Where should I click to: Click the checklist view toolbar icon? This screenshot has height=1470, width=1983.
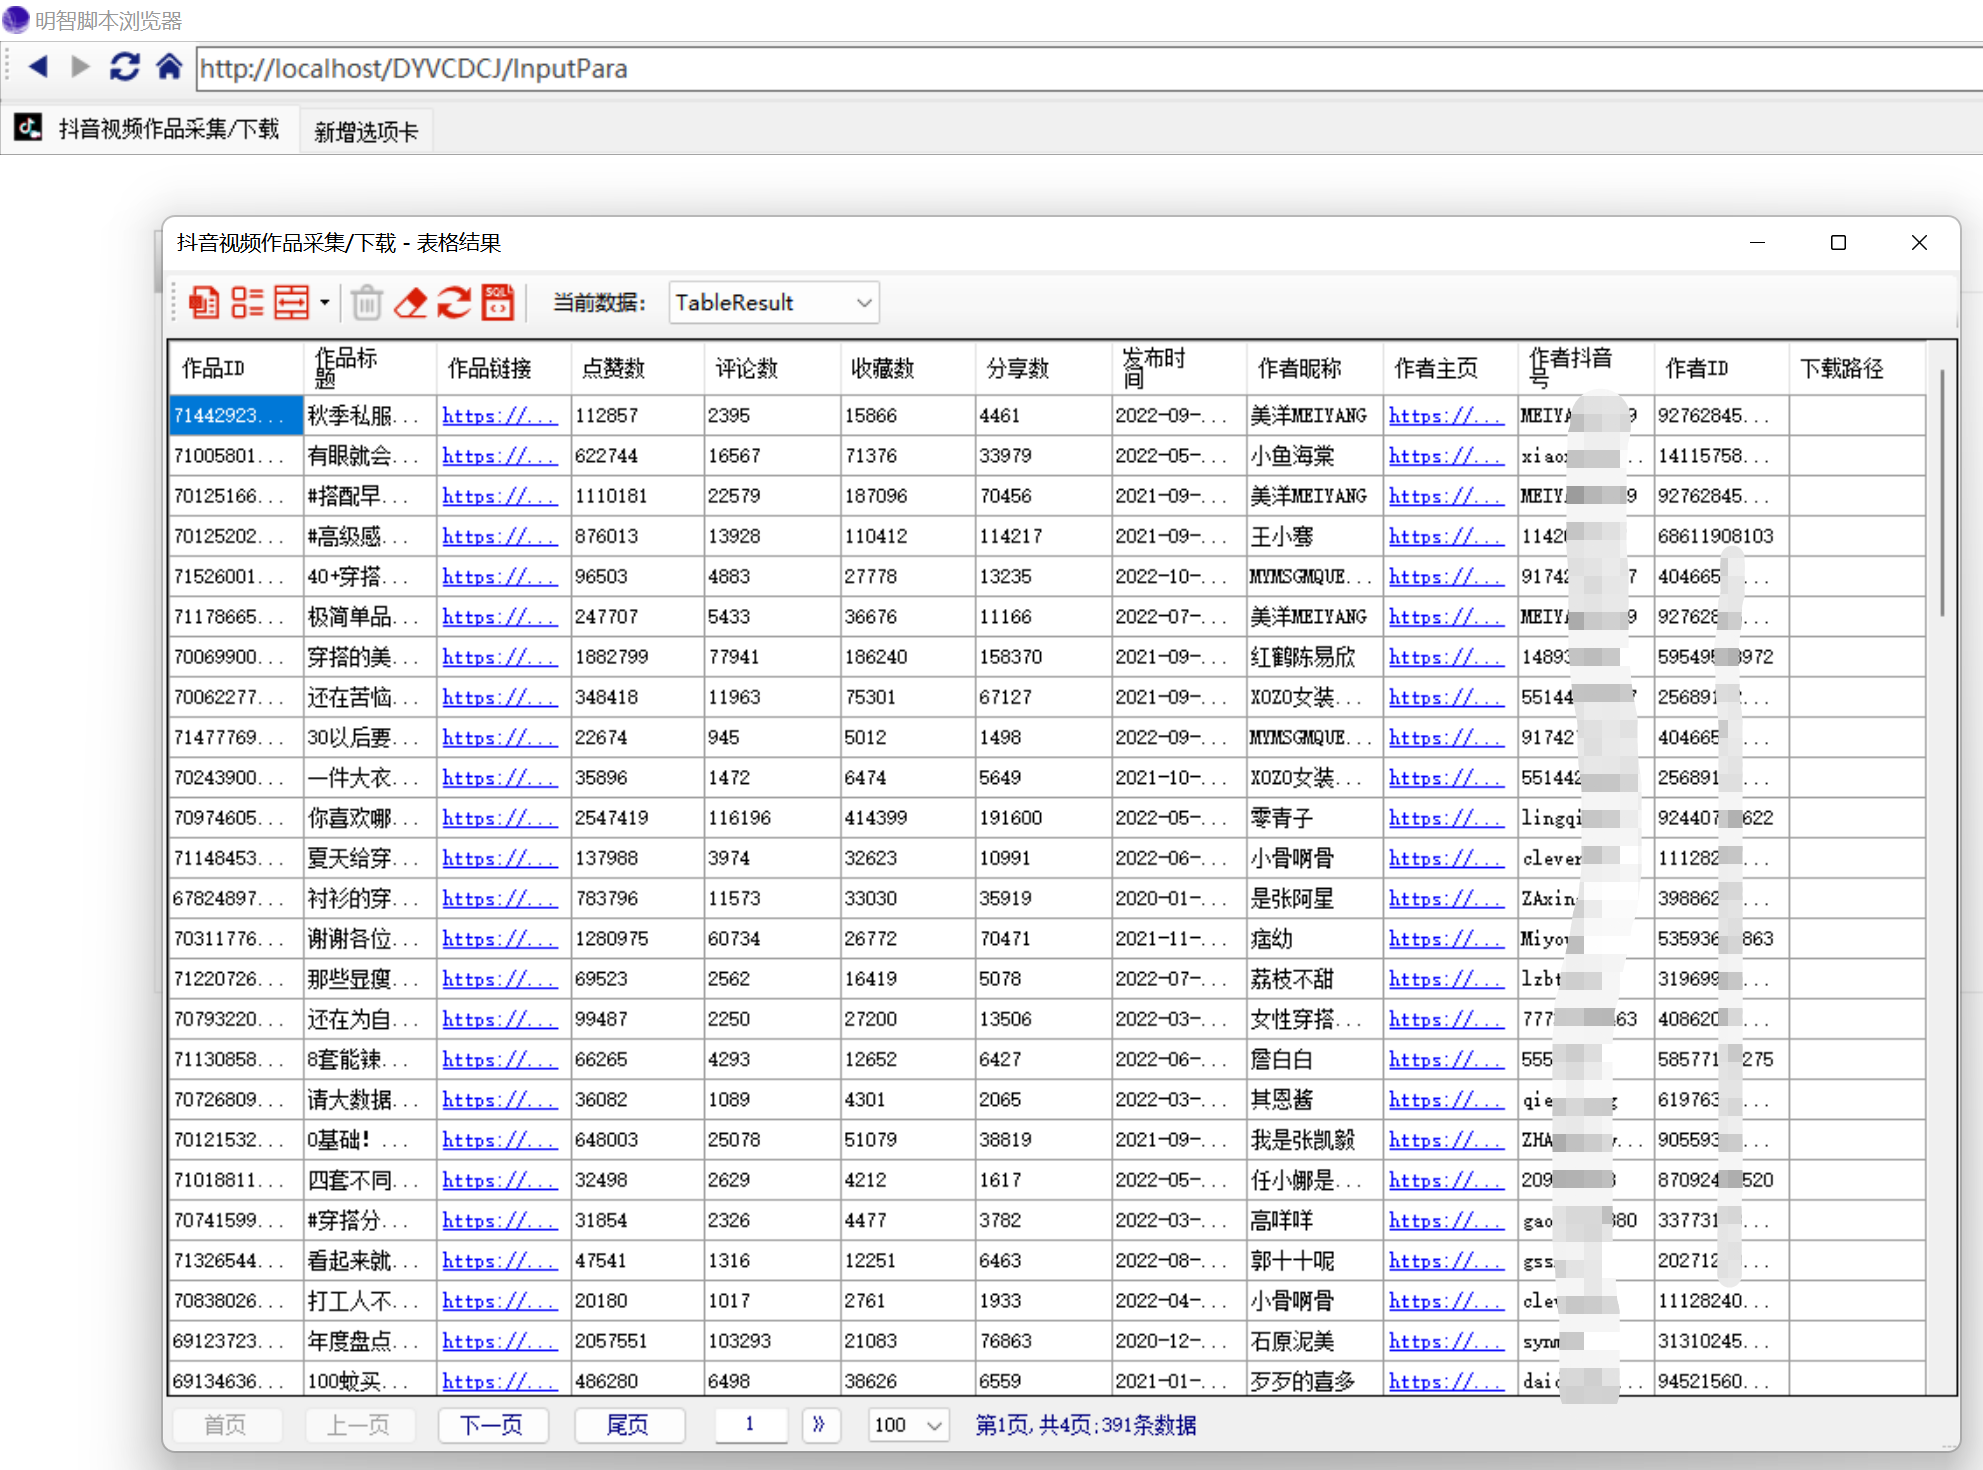pos(247,302)
